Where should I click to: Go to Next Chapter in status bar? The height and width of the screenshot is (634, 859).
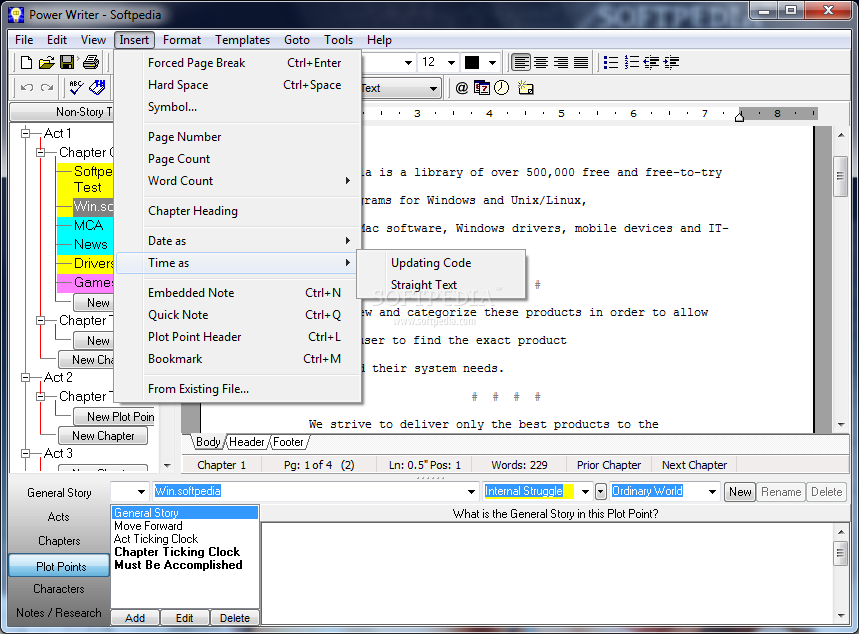pyautogui.click(x=694, y=465)
